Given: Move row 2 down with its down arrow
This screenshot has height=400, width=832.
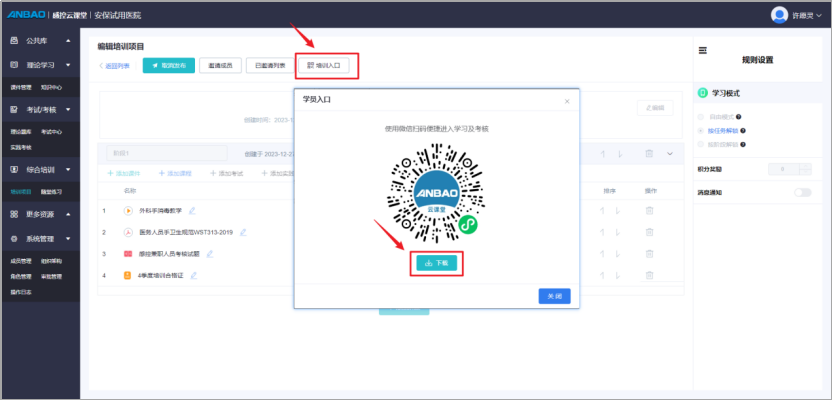Looking at the screenshot, I should [617, 232].
